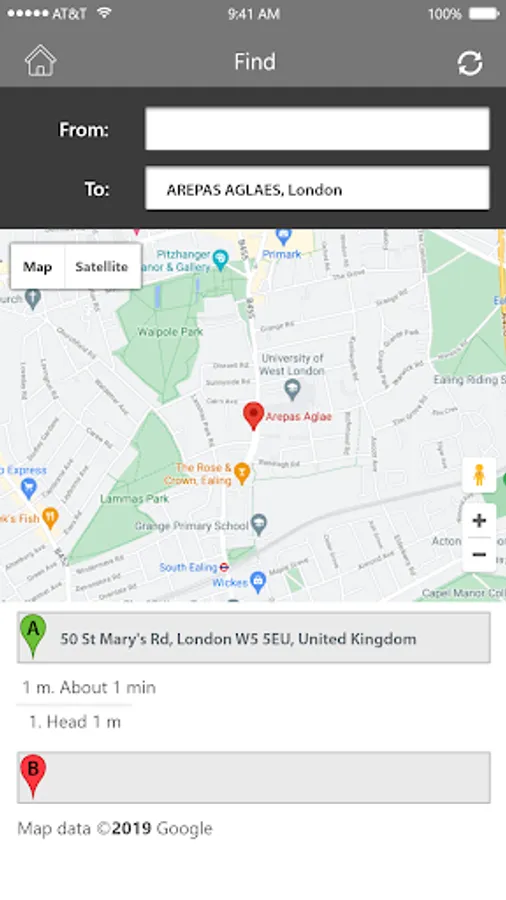The width and height of the screenshot is (506, 900).
Task: Tap The Rose & Crown restaurant marker
Action: pyautogui.click(x=242, y=474)
